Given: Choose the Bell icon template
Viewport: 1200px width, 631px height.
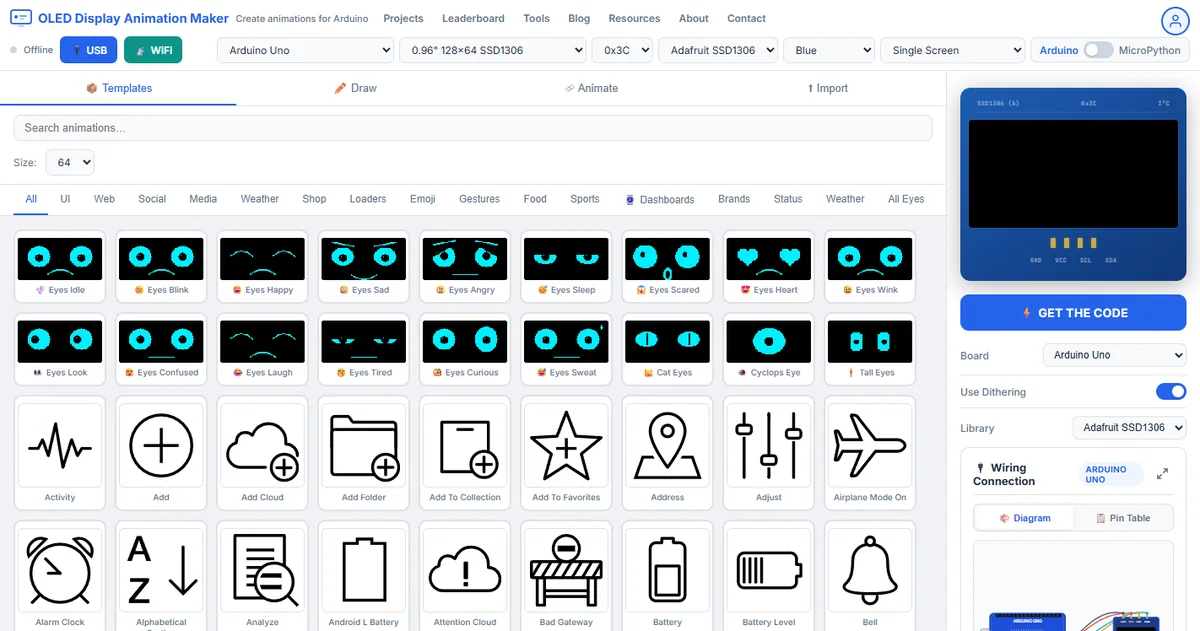Looking at the screenshot, I should (870, 576).
